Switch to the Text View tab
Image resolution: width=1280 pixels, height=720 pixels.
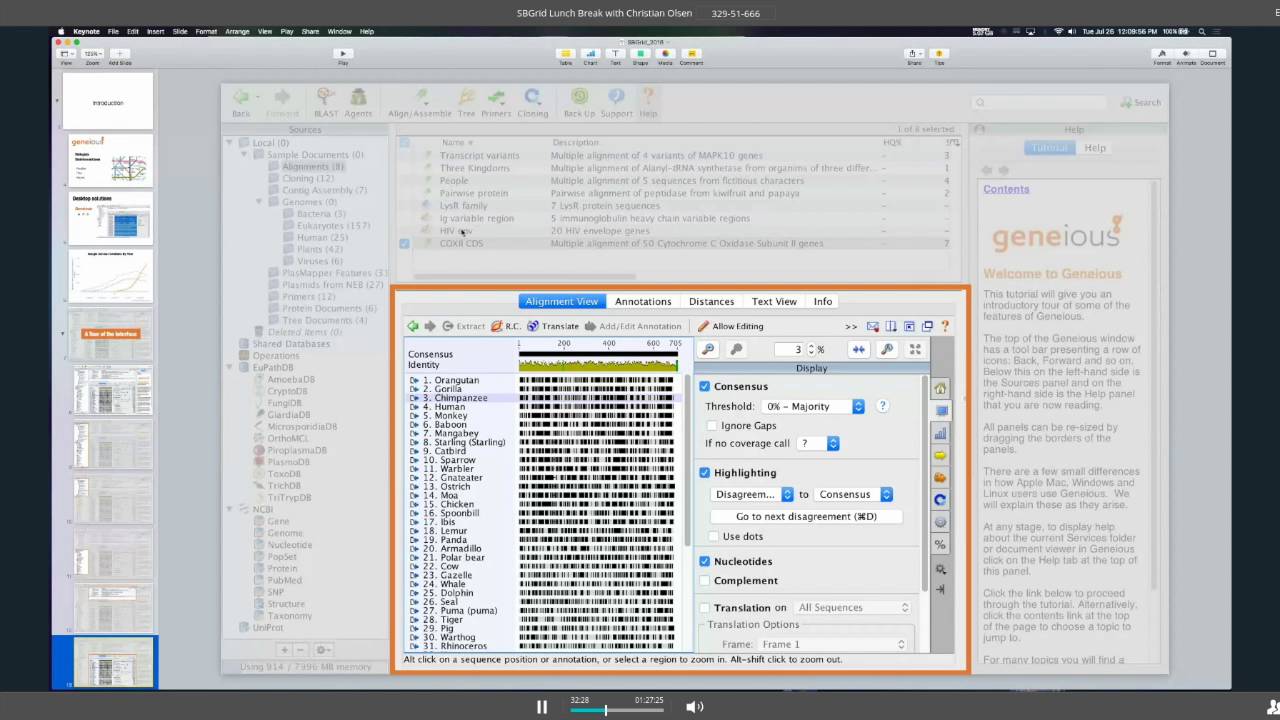pos(774,301)
